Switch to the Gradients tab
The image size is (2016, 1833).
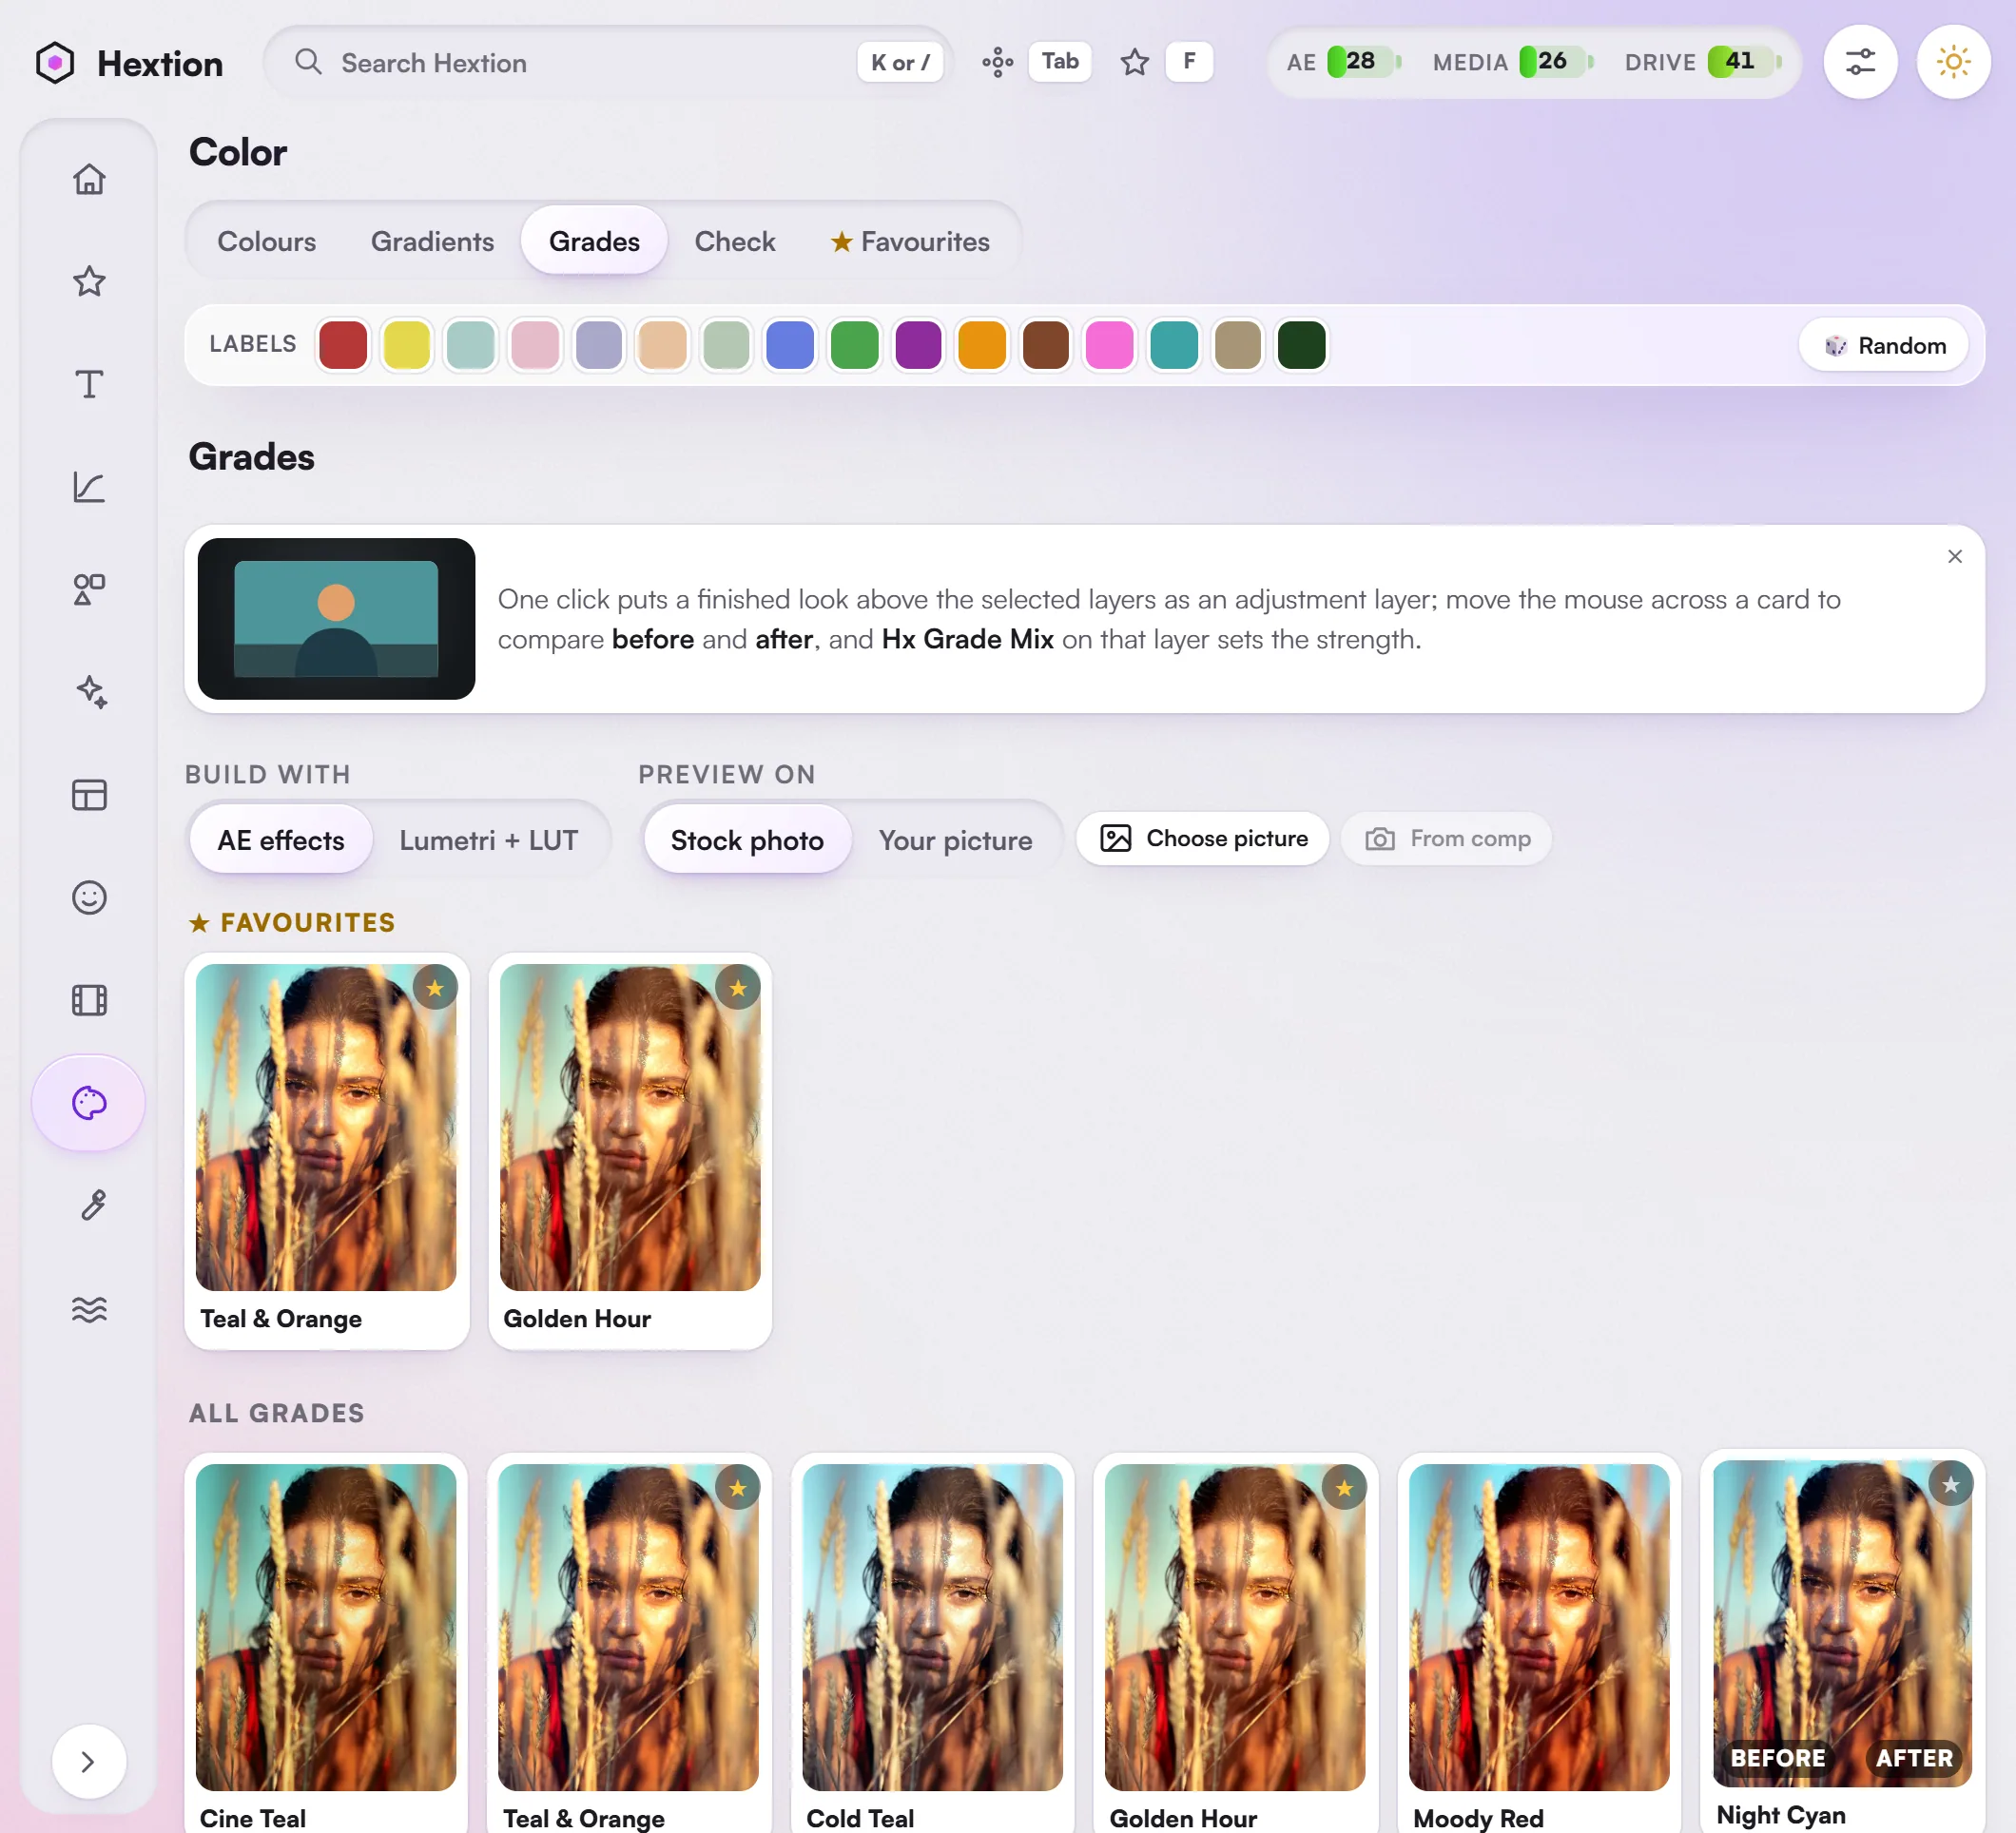coord(432,241)
